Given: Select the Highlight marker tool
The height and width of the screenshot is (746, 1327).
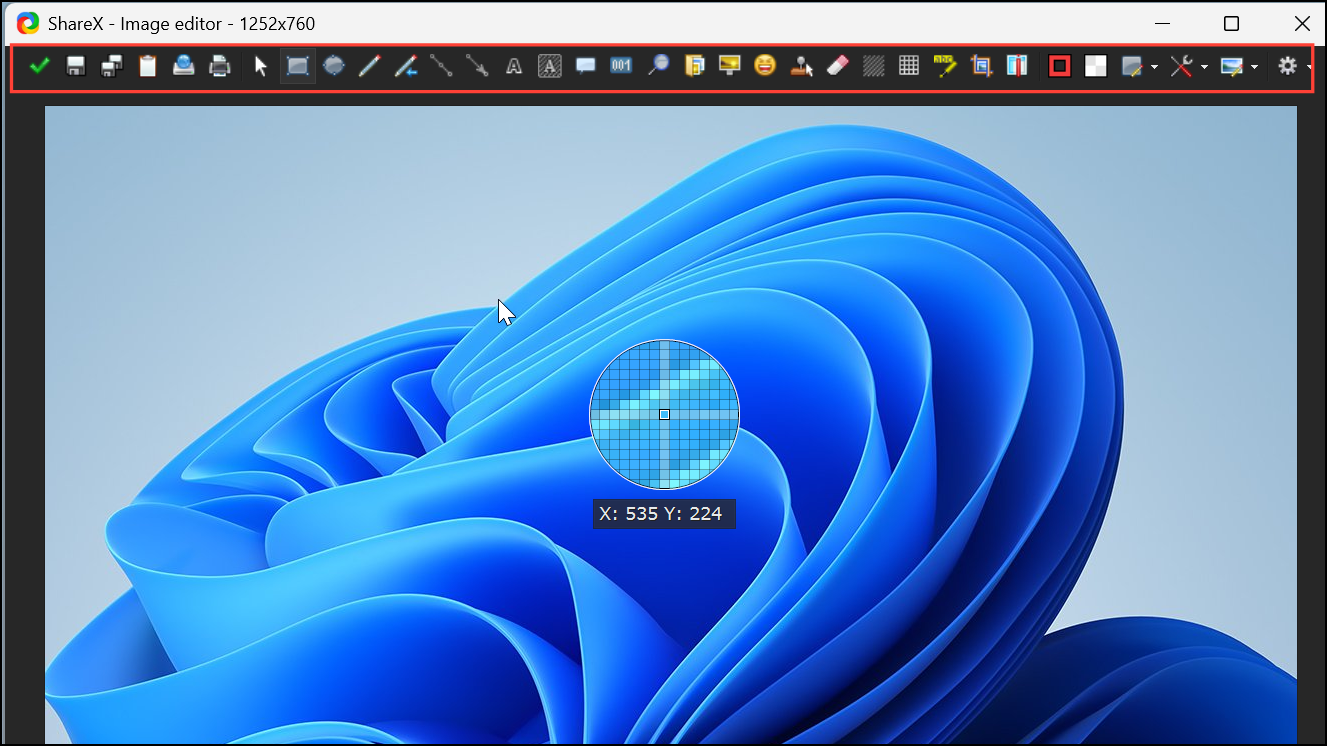Looking at the screenshot, I should coord(945,66).
